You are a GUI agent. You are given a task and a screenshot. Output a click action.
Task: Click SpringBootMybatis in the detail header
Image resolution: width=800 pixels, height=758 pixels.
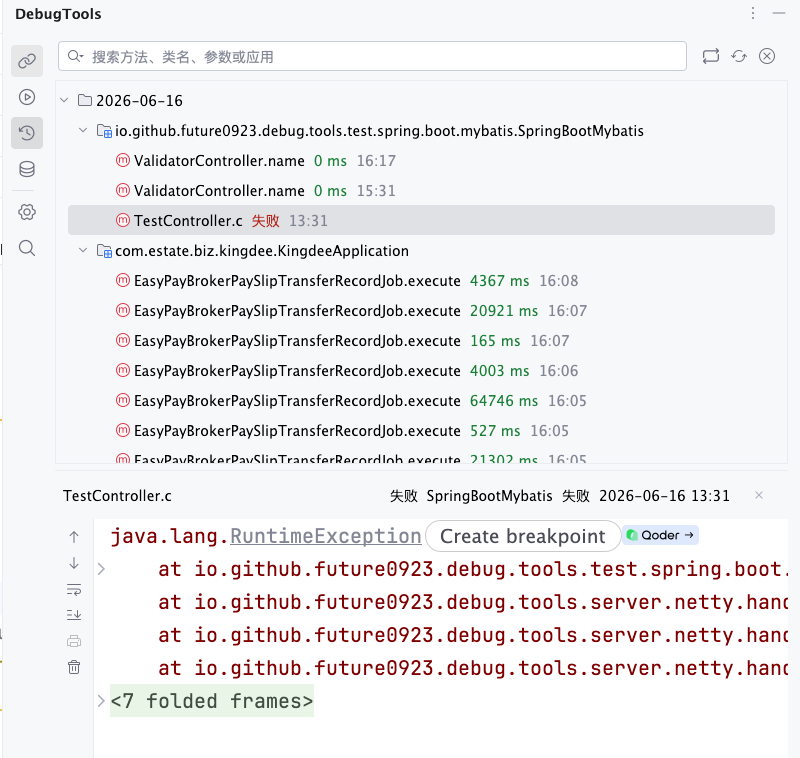tap(489, 496)
